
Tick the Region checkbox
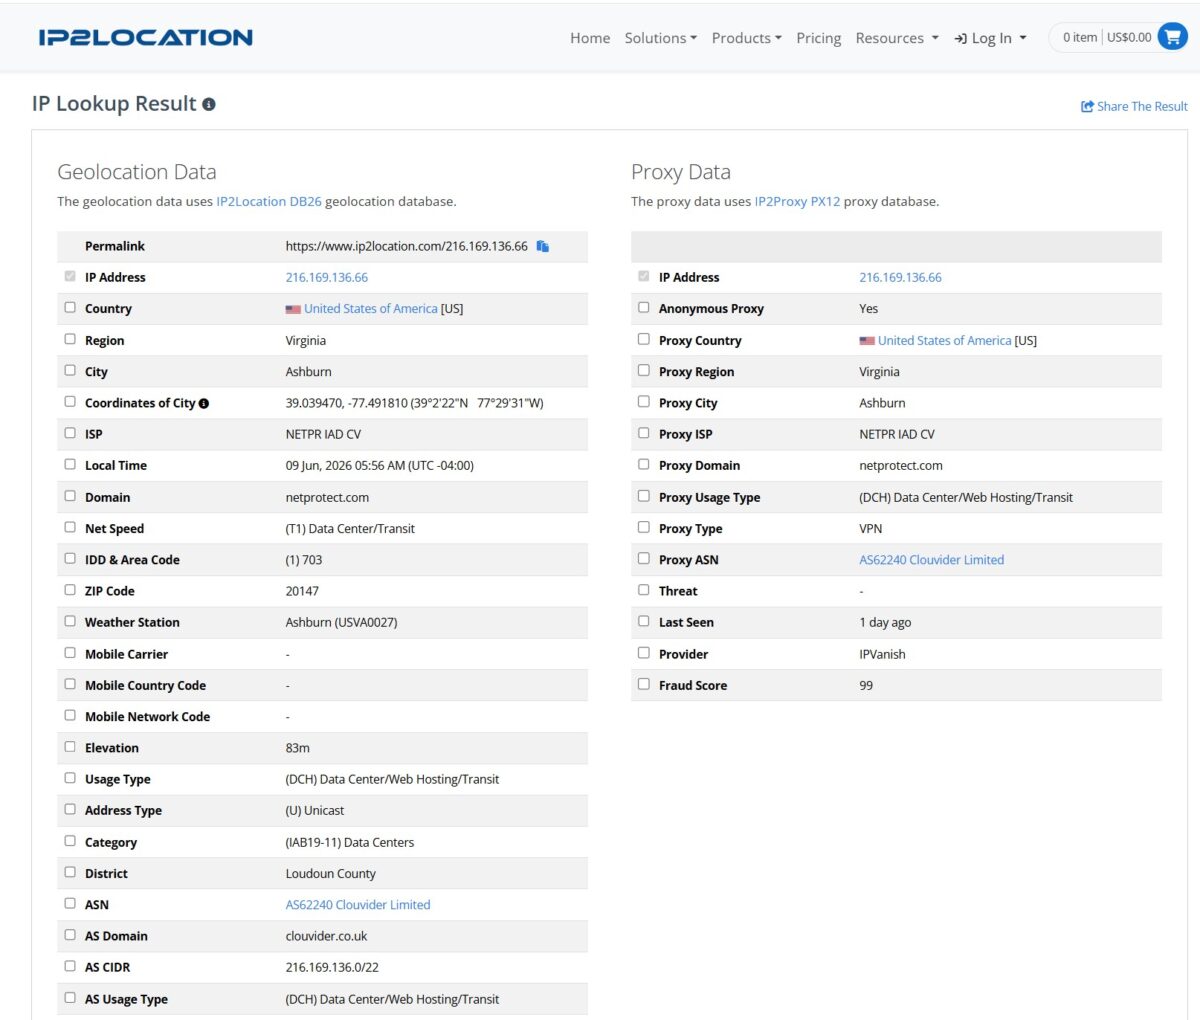(70, 339)
